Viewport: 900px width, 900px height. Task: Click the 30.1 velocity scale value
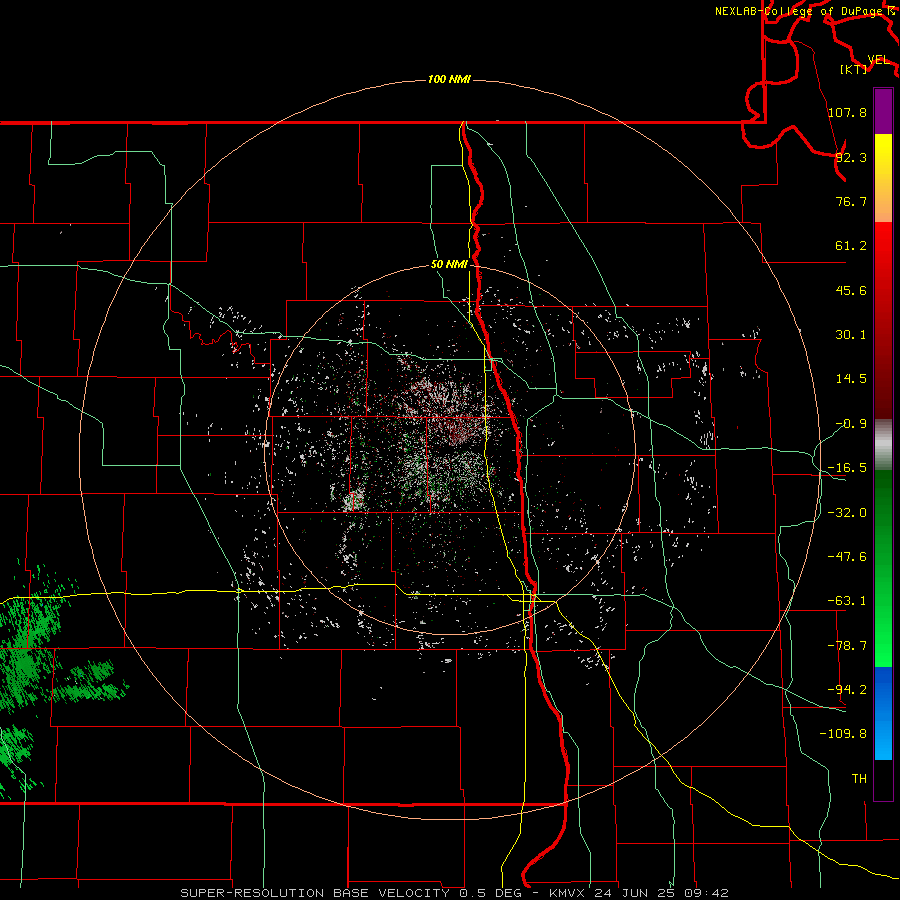pyautogui.click(x=851, y=335)
